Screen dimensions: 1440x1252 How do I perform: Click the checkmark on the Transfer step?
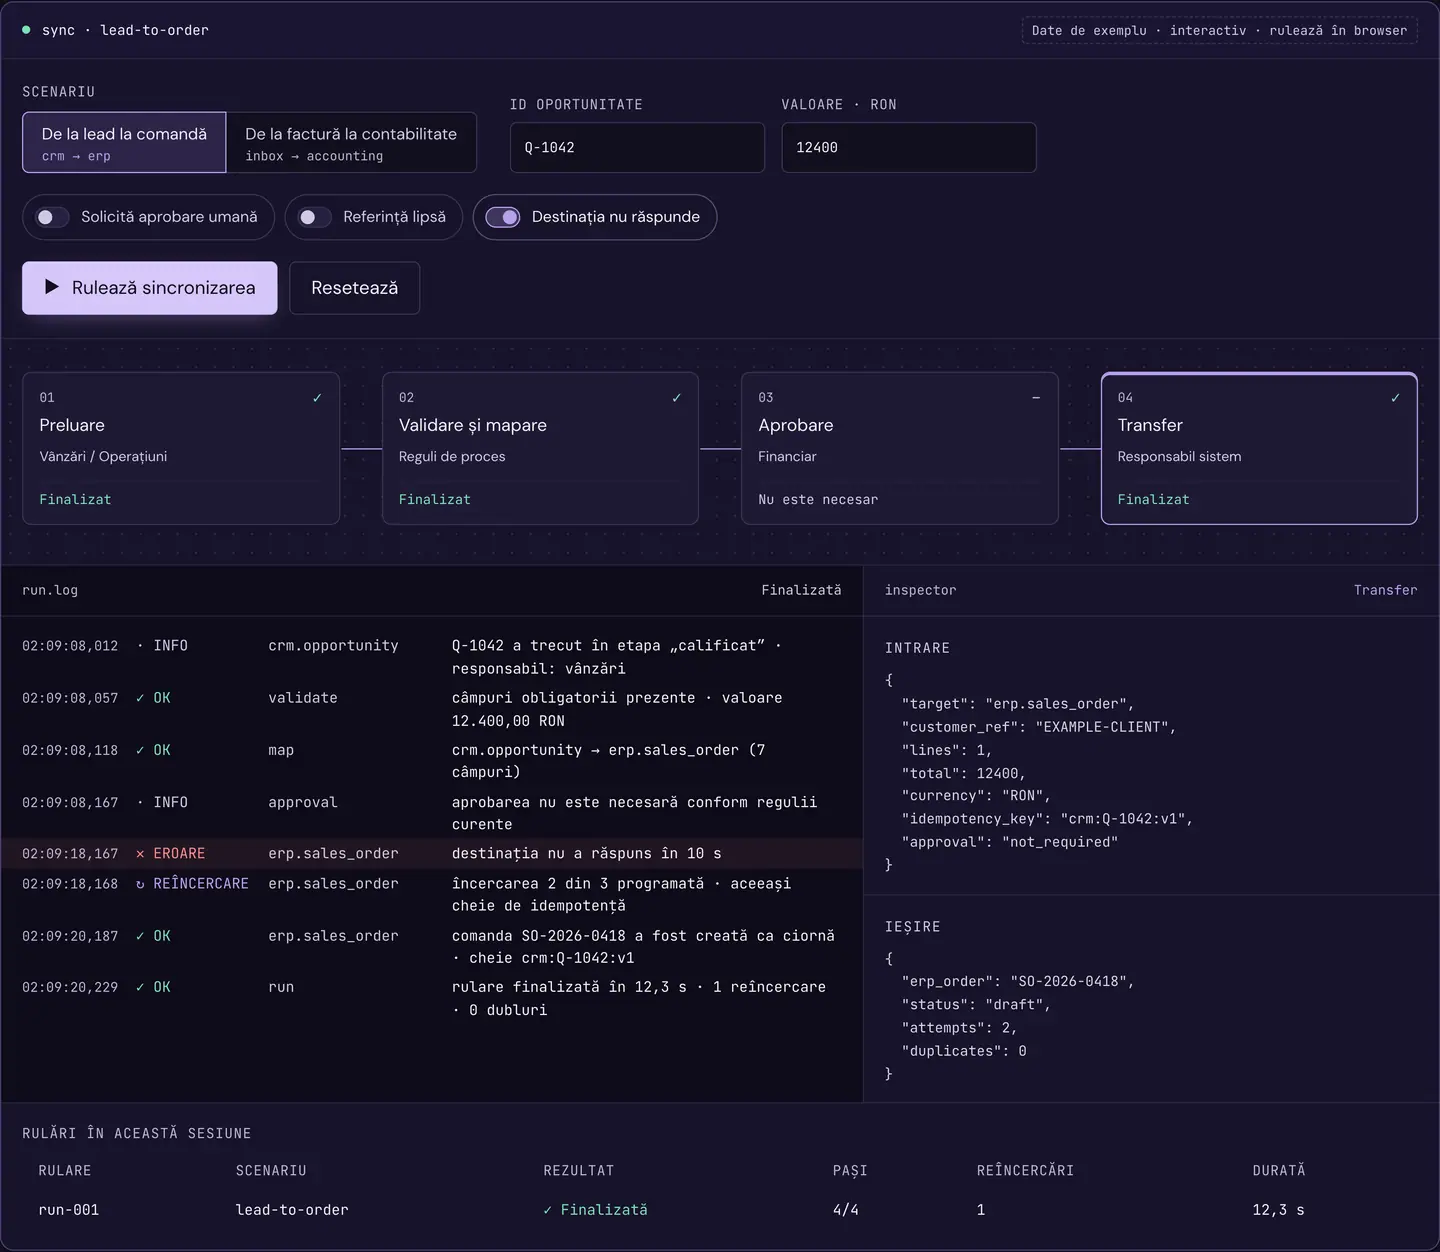tap(1395, 398)
